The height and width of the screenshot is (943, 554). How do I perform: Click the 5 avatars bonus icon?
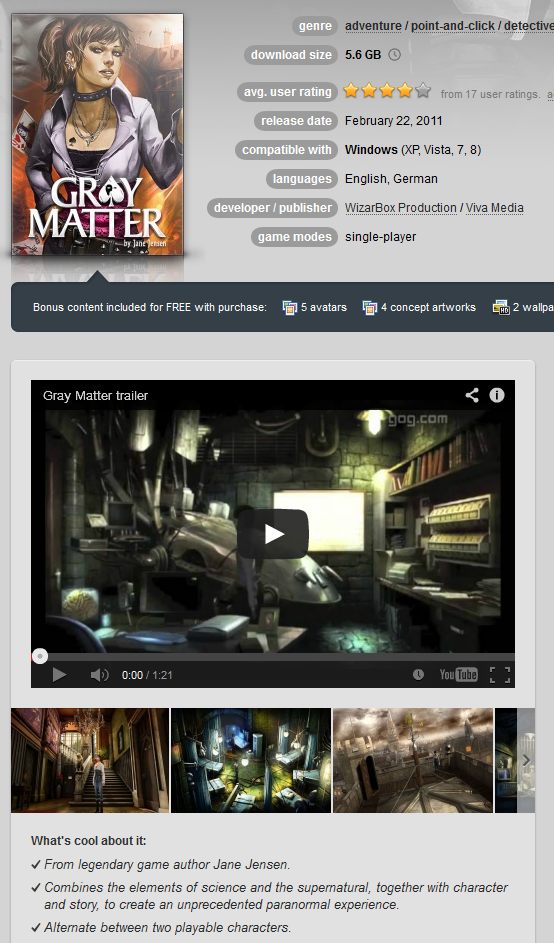point(290,307)
